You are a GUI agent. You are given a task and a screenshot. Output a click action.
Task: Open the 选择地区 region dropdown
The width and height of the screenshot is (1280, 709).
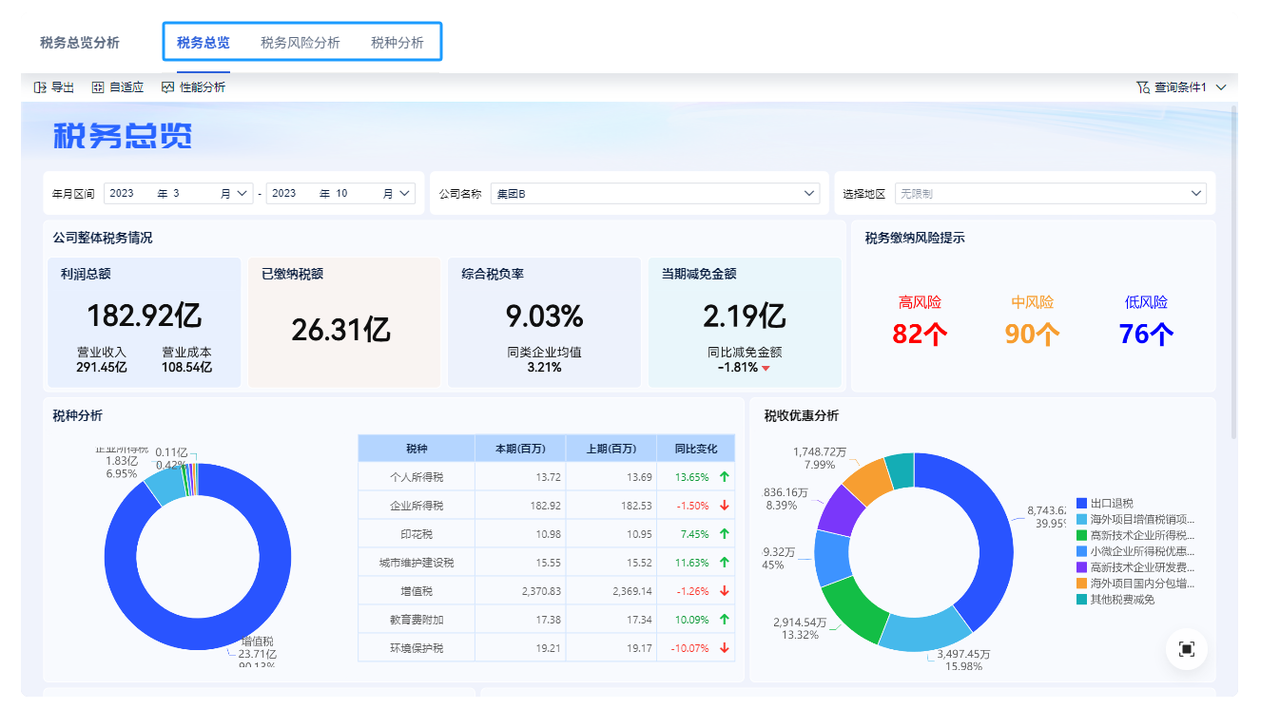pos(1196,193)
